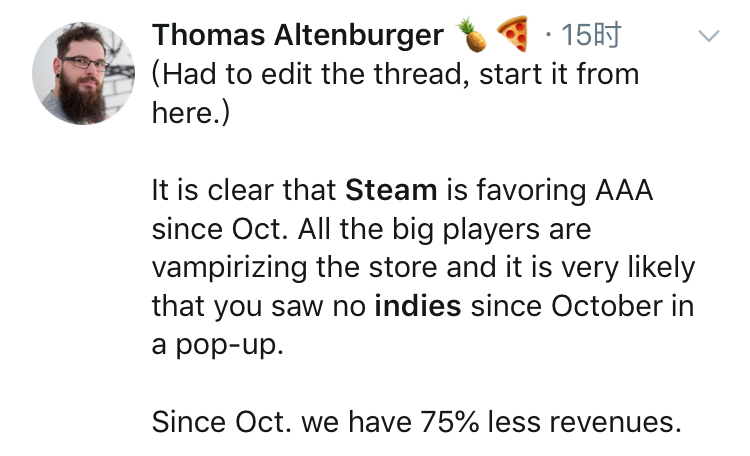Viewport: 750px width, 456px height.
Task: Select the line starting "(Had to edit"
Action: pos(396,75)
